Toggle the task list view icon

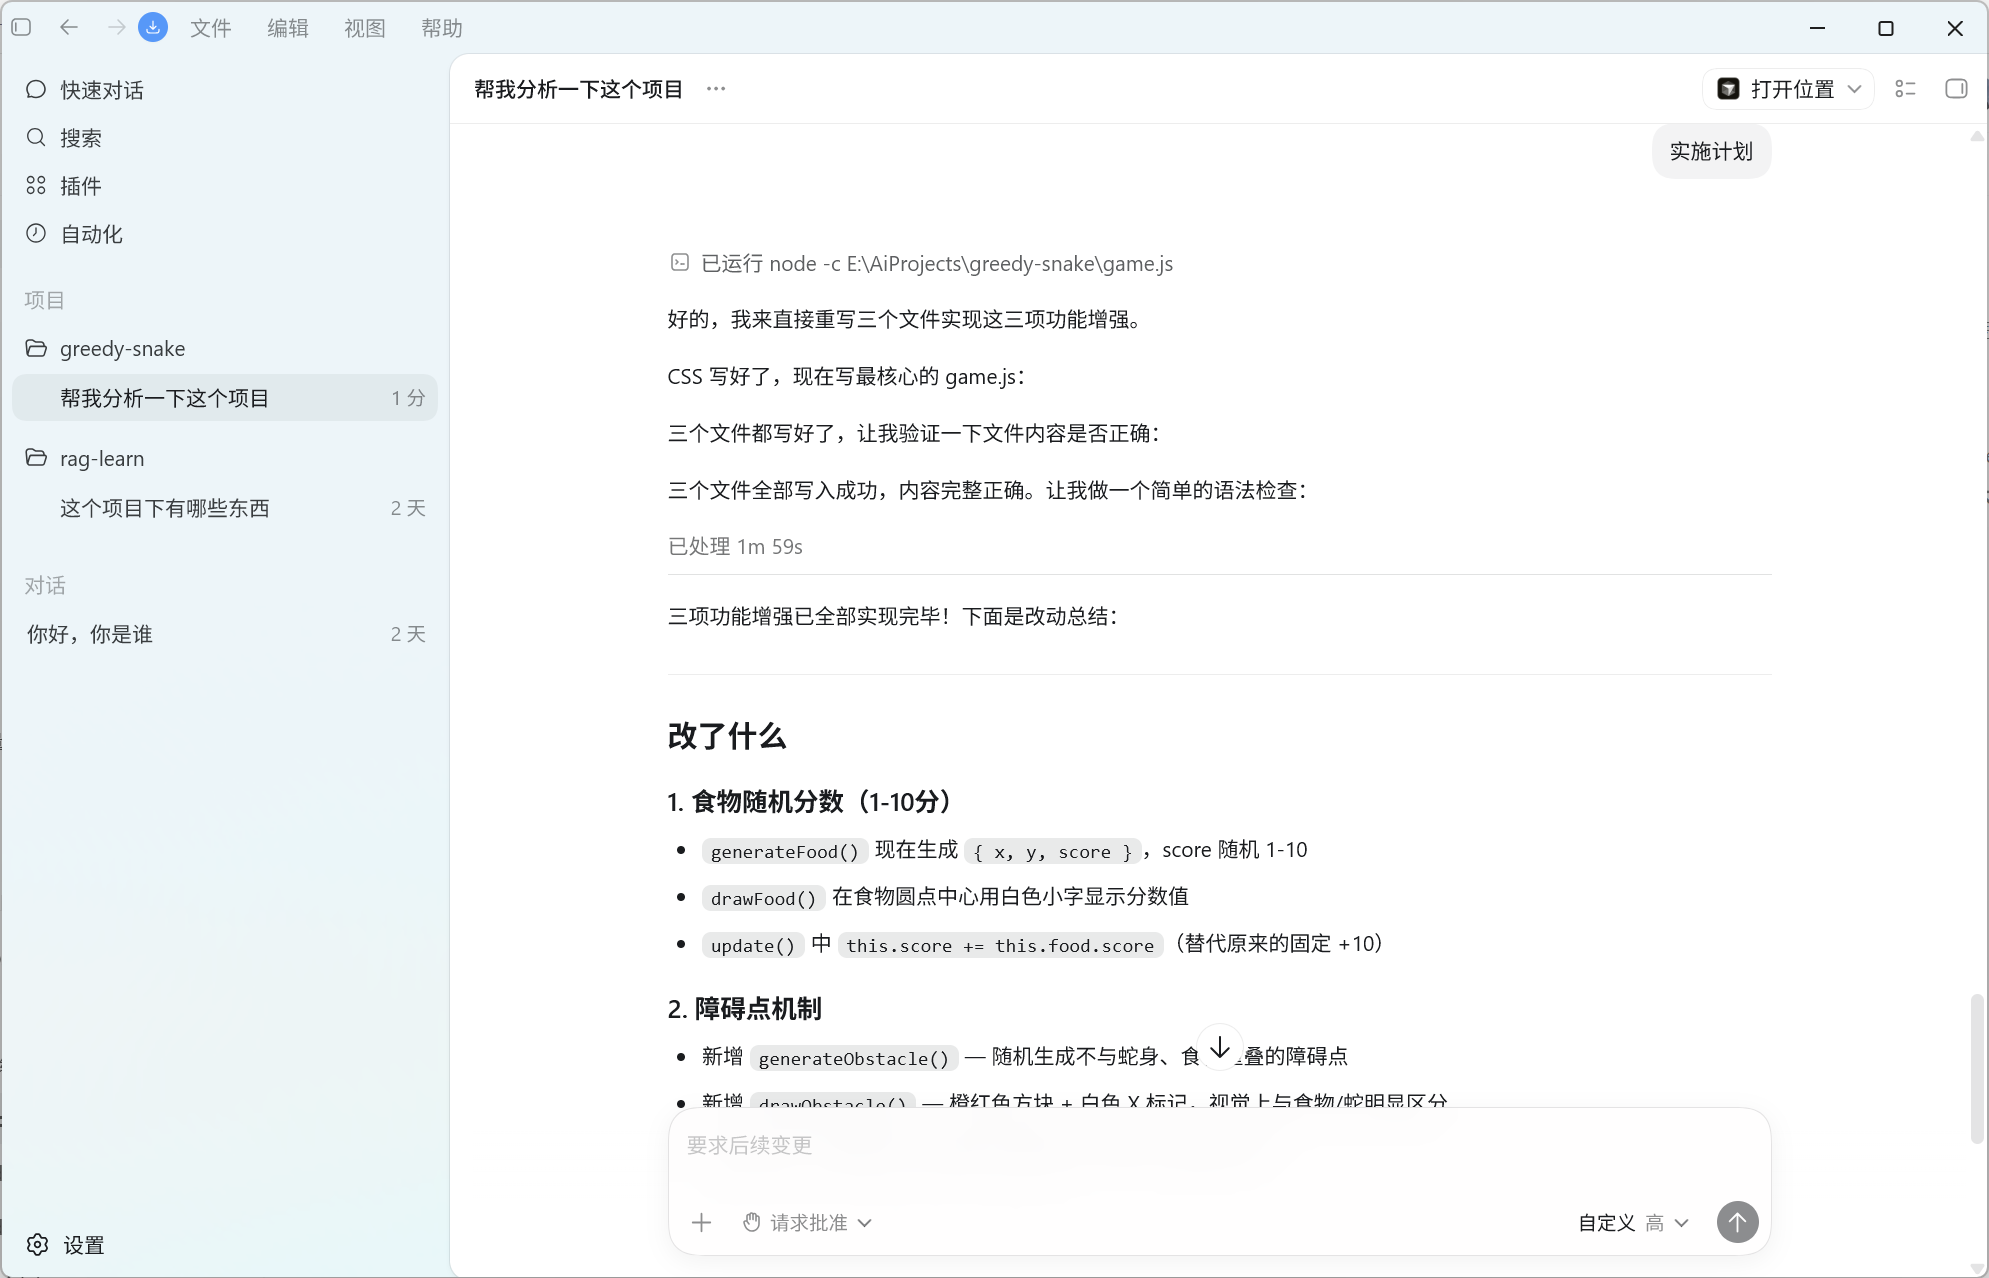pyautogui.click(x=1906, y=89)
